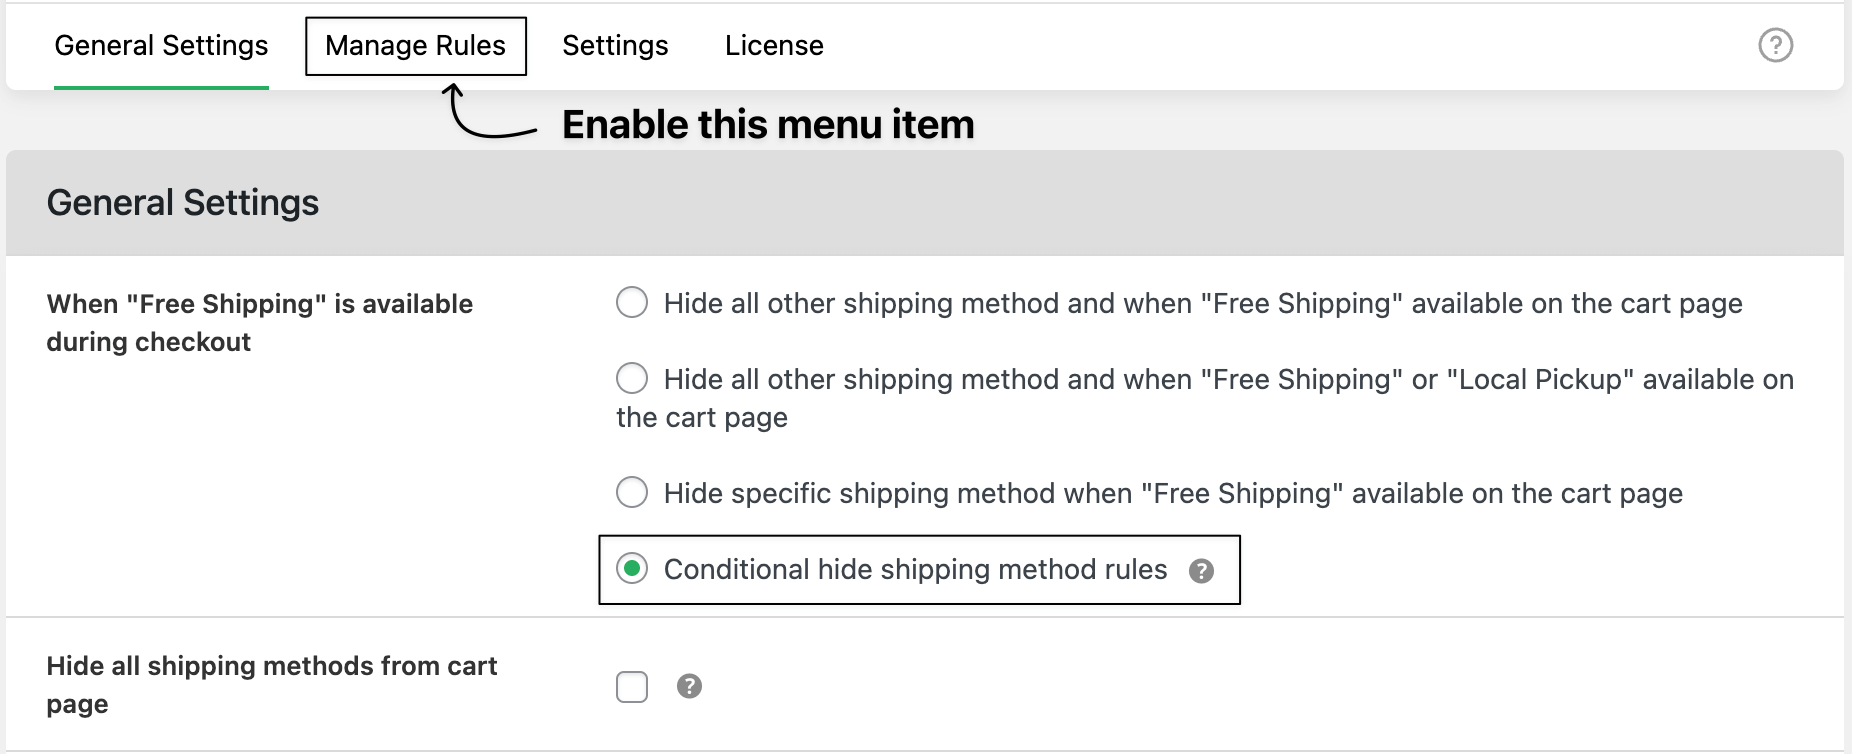The height and width of the screenshot is (754, 1852).
Task: Select hide Free Shipping or Local Pickup option
Action: pos(631,378)
